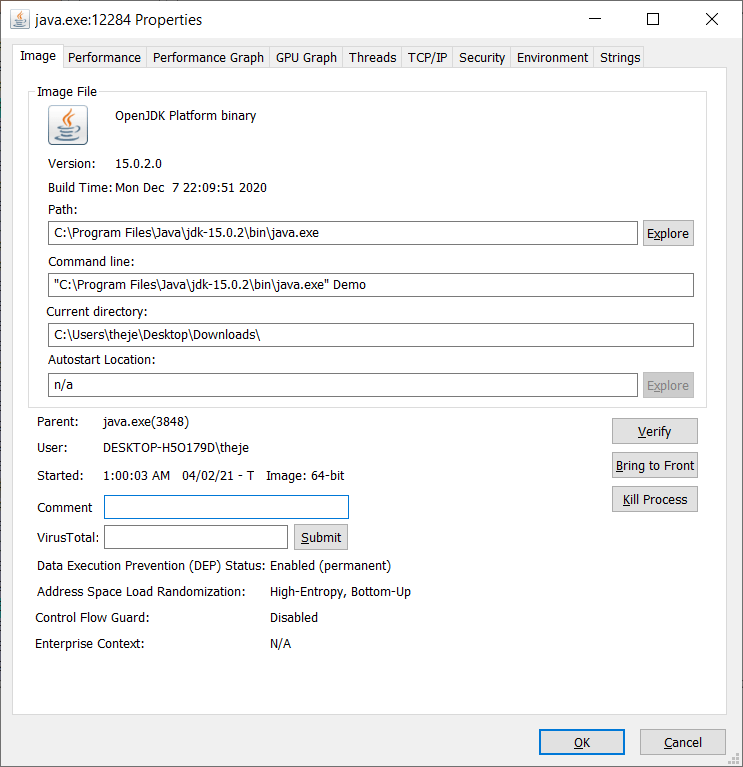View the Security tab
Screen dimensions: 743x767
(482, 58)
